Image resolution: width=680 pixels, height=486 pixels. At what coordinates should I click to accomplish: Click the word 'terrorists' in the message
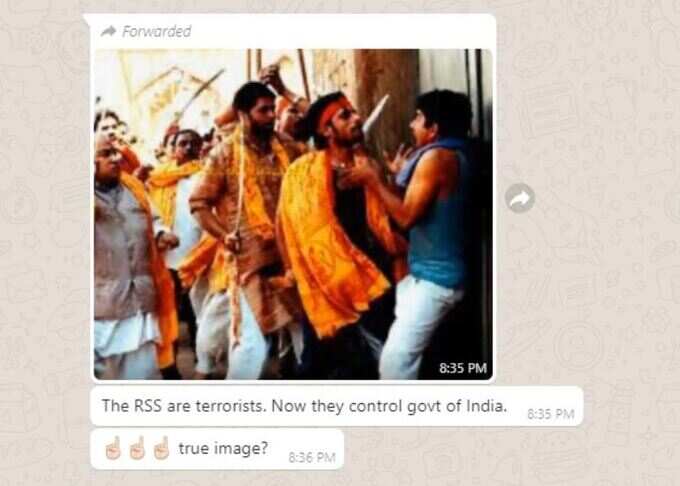click(x=231, y=406)
